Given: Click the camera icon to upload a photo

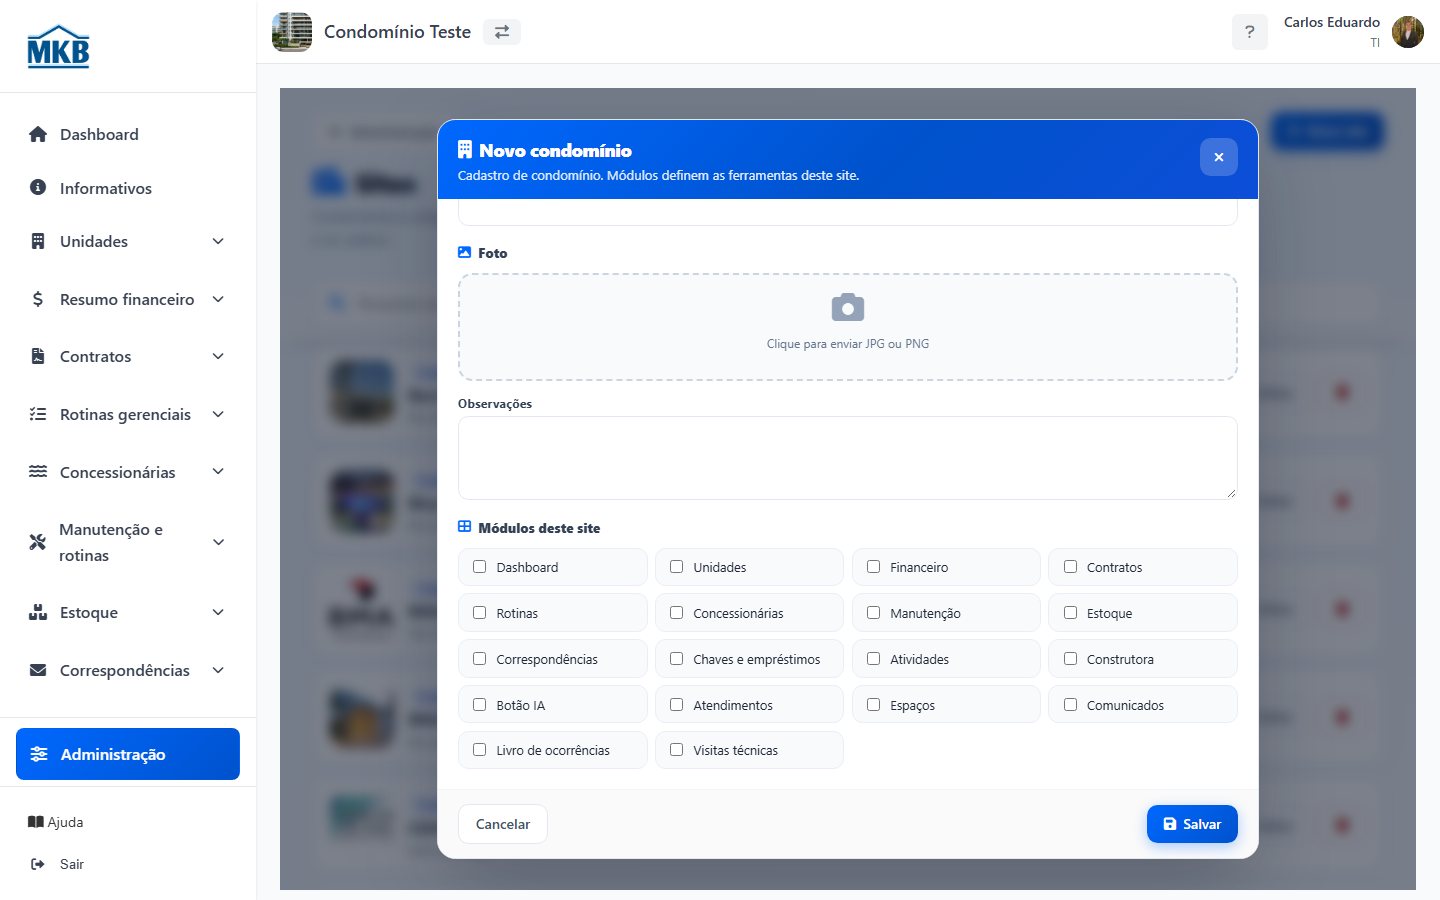Looking at the screenshot, I should click(x=848, y=307).
